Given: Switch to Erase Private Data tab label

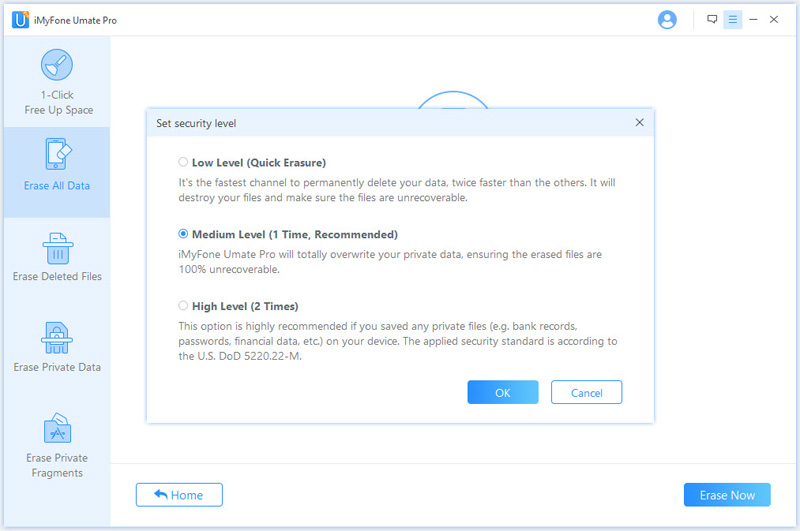Looking at the screenshot, I should 57,367.
